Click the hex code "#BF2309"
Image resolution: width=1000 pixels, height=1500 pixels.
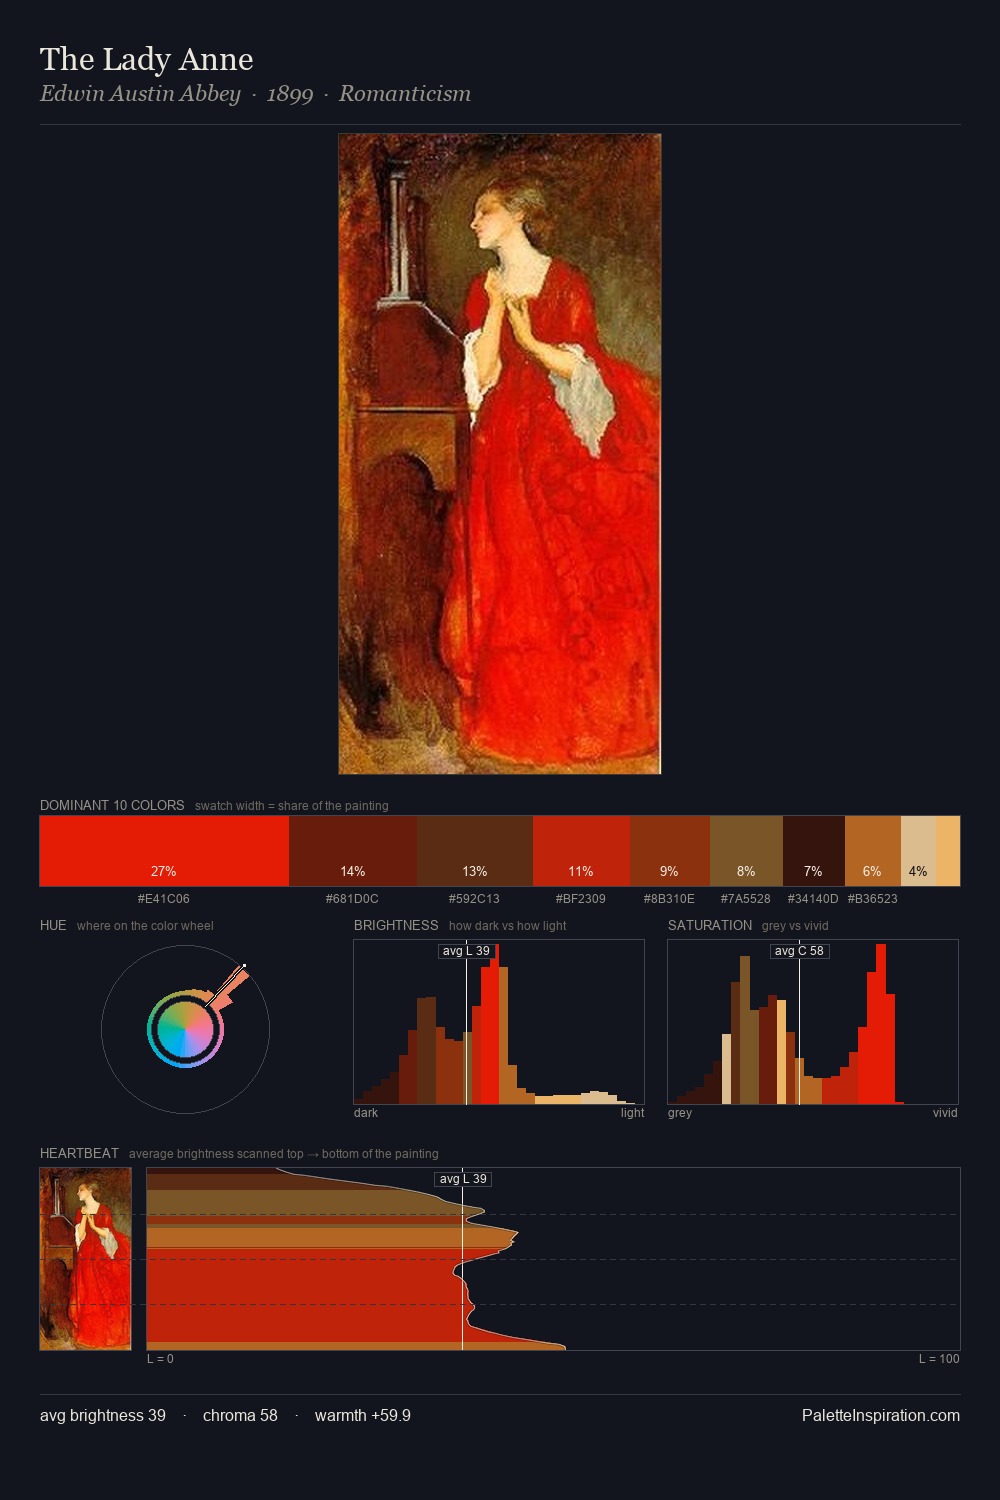point(581,899)
